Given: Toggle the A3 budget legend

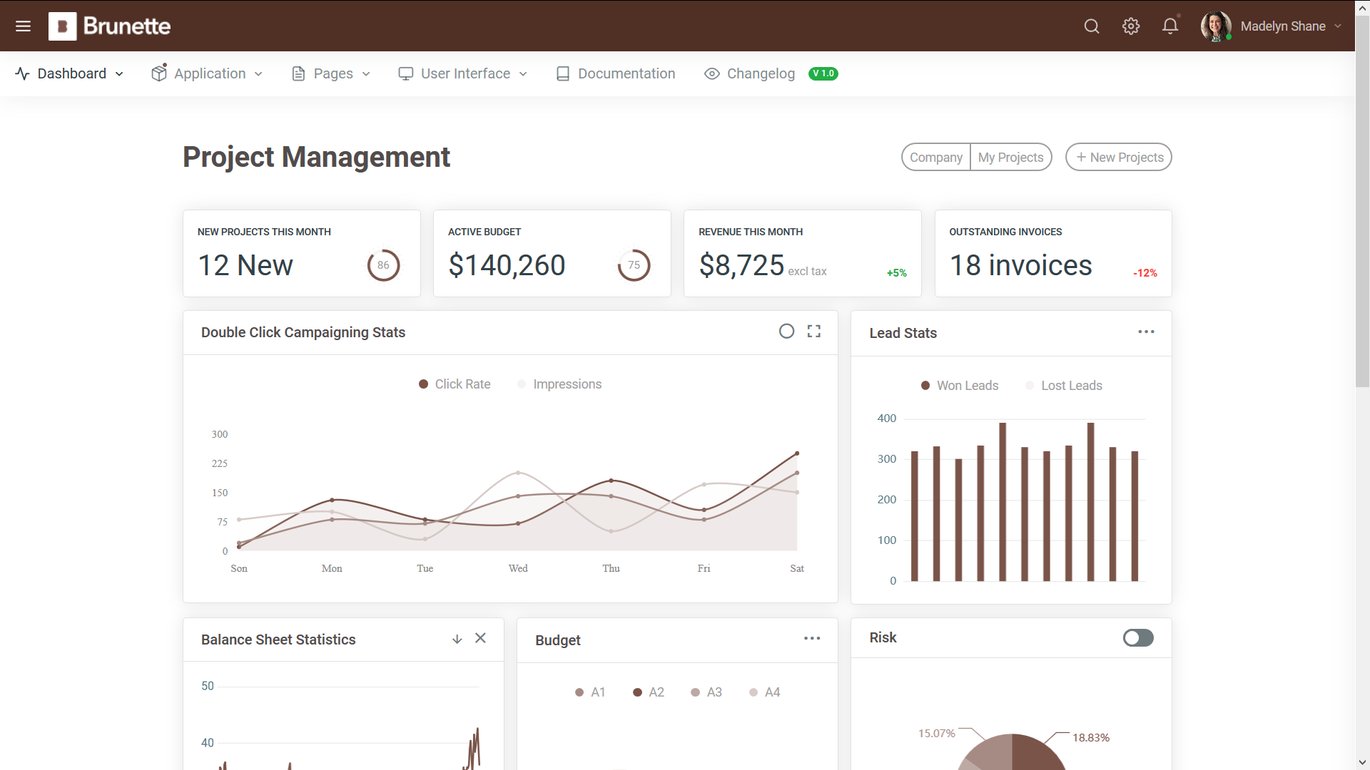Looking at the screenshot, I should (x=706, y=692).
